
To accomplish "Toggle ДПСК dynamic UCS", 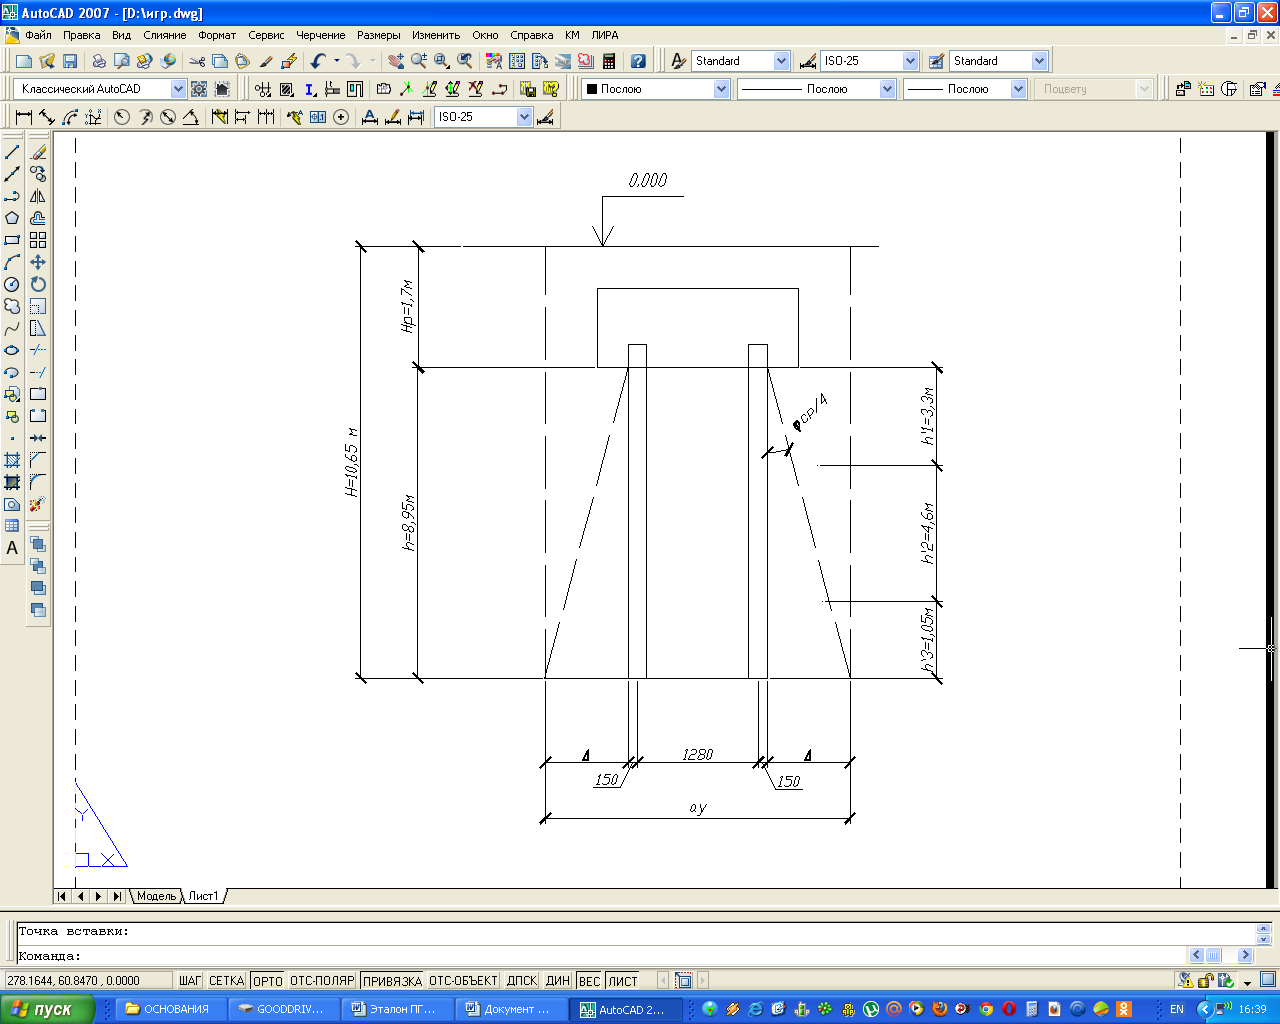I will (x=522, y=981).
